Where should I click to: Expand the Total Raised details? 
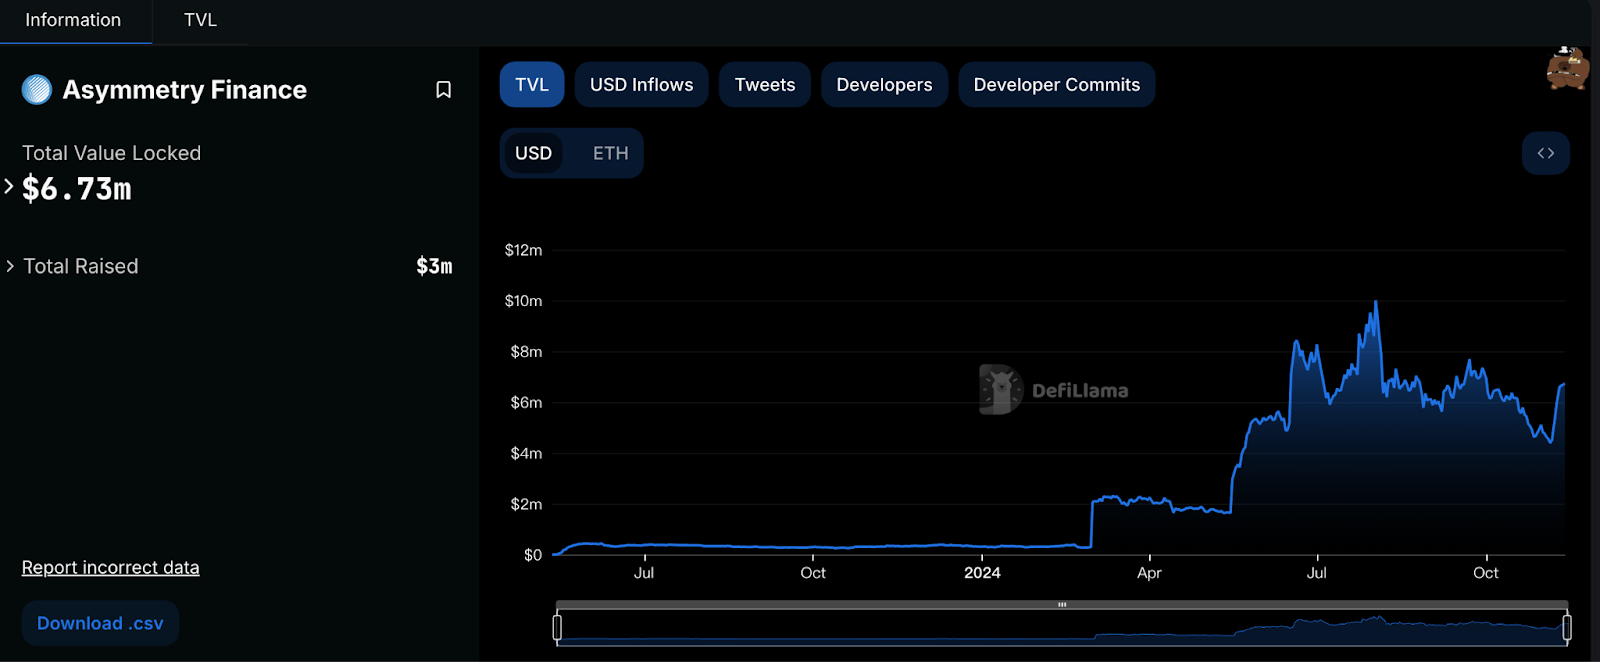[10, 266]
